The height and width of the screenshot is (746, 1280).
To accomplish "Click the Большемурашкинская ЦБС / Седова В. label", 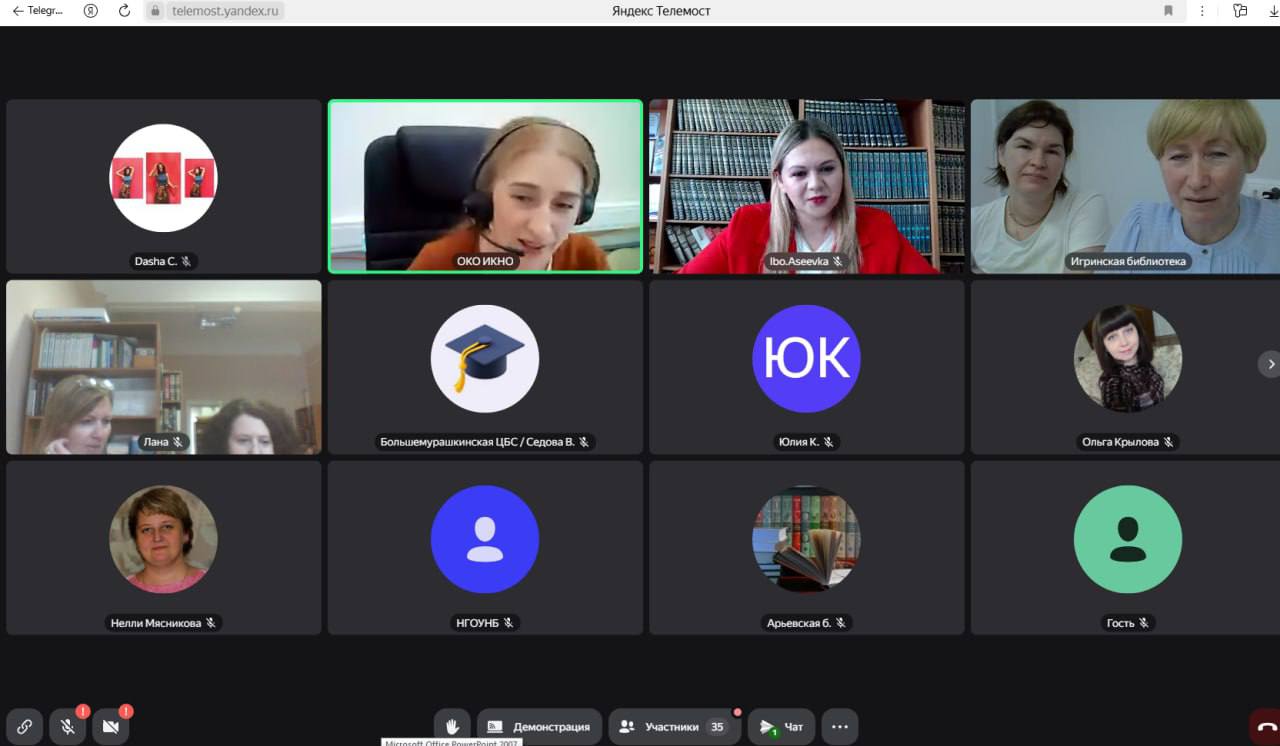I will (x=485, y=442).
